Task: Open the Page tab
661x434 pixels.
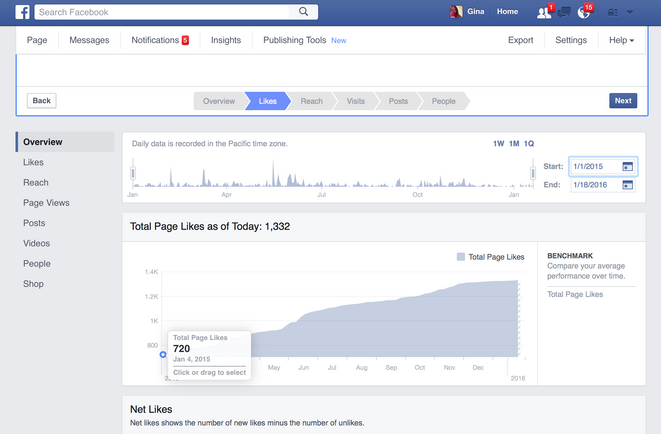Action: [x=37, y=40]
